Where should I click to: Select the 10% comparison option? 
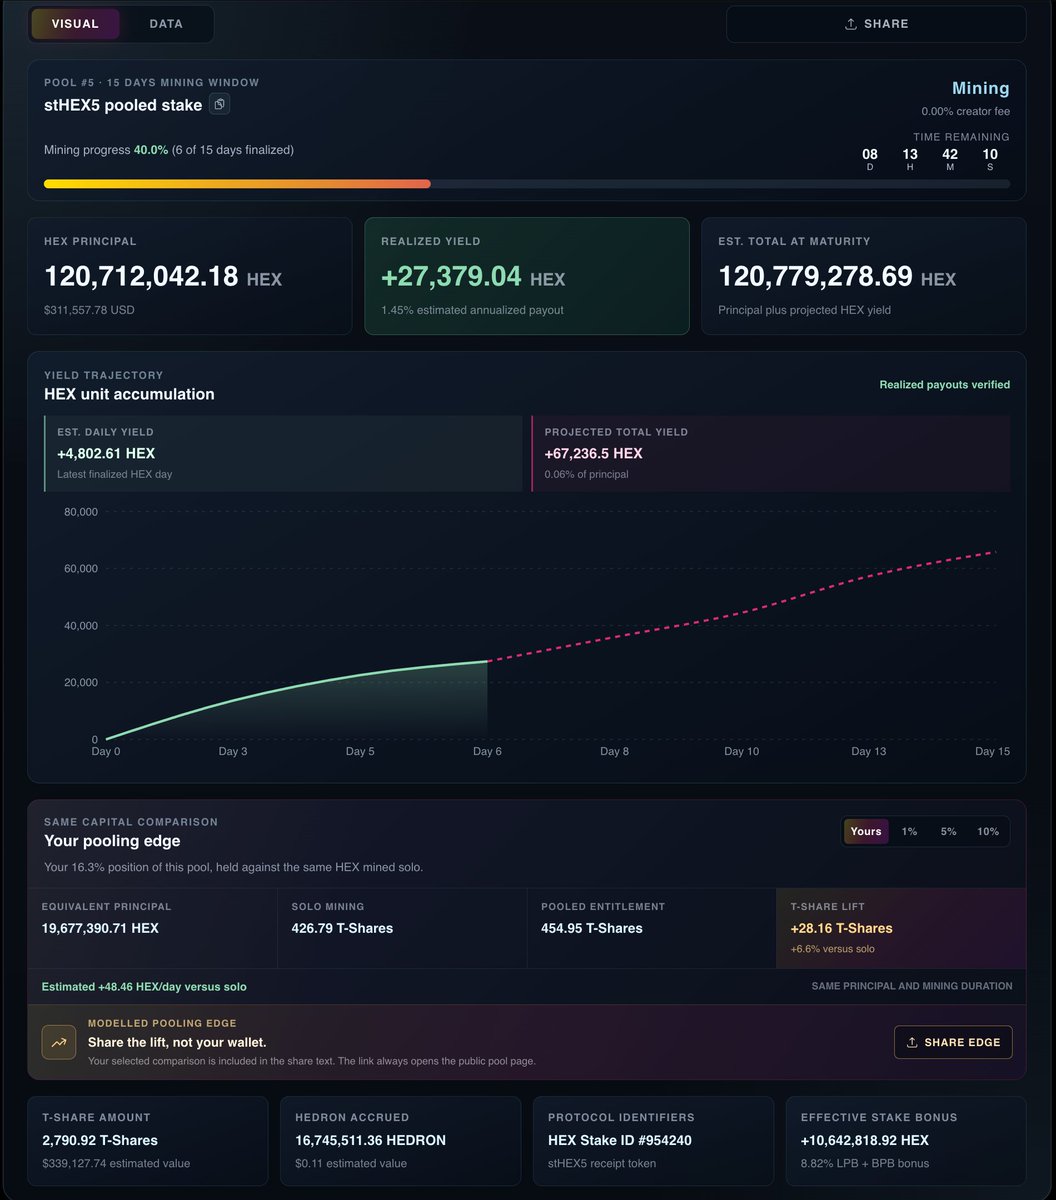[x=988, y=832]
